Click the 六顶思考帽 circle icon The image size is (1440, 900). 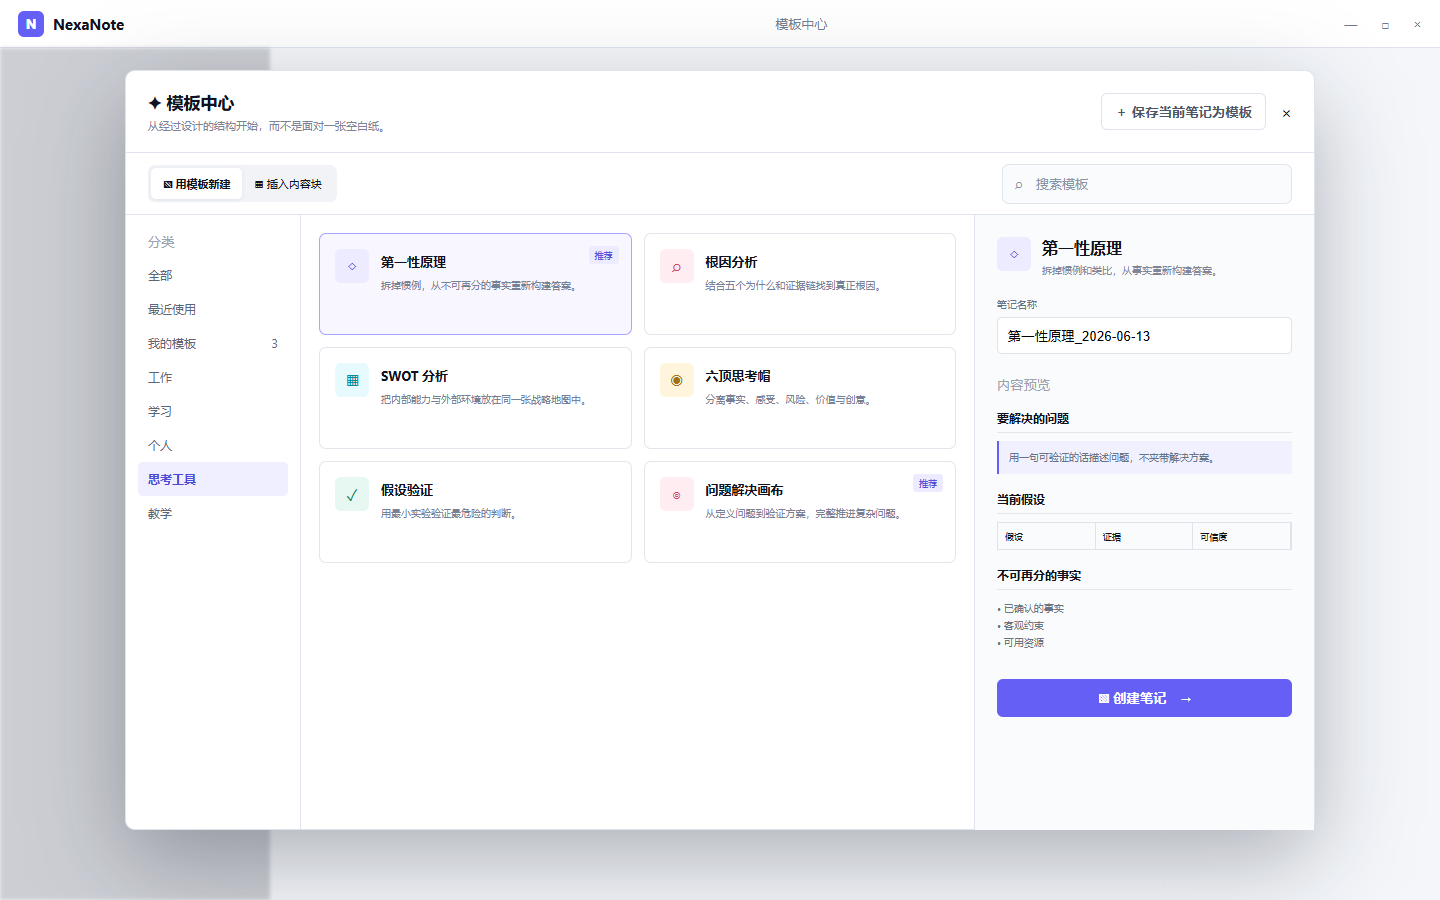pyautogui.click(x=677, y=380)
